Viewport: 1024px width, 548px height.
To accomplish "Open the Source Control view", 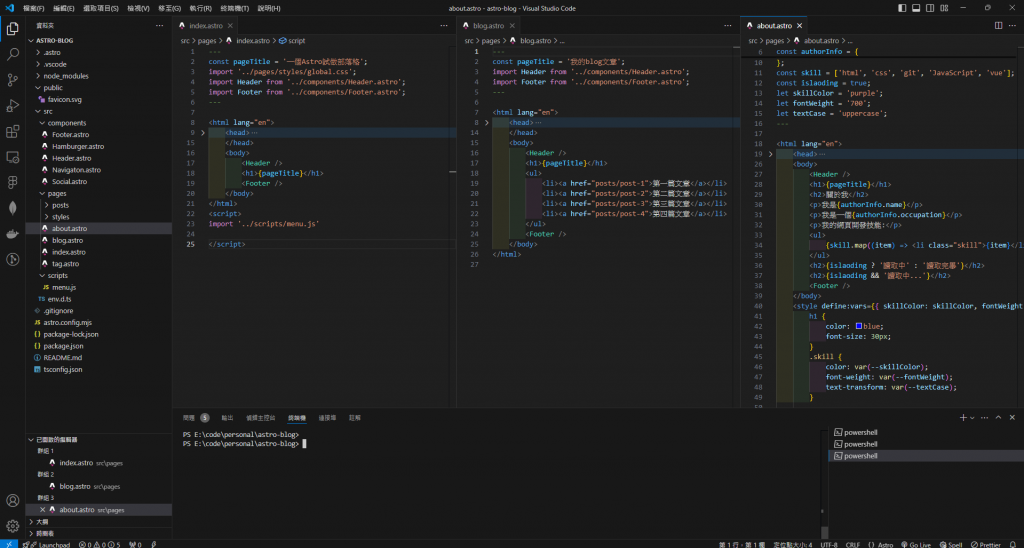I will pyautogui.click(x=13, y=80).
